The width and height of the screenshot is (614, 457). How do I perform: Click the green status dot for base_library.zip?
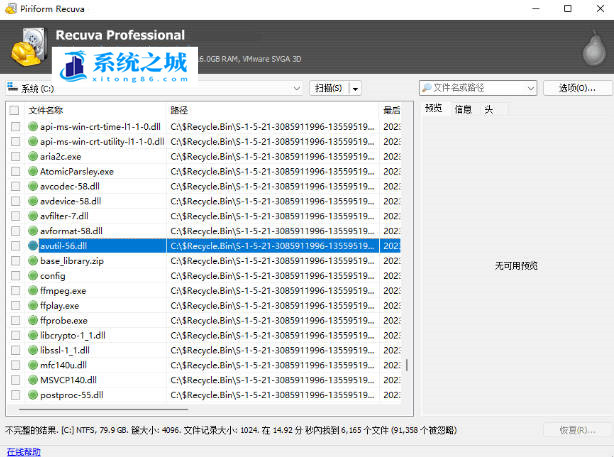coord(33,260)
